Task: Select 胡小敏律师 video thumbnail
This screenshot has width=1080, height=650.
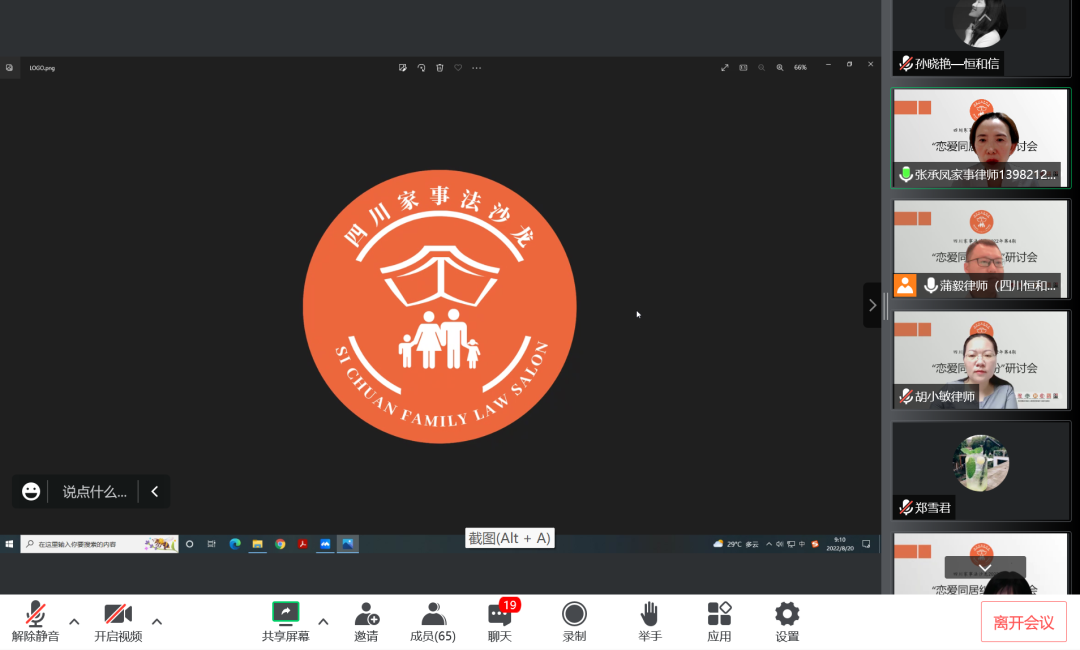Action: click(981, 360)
